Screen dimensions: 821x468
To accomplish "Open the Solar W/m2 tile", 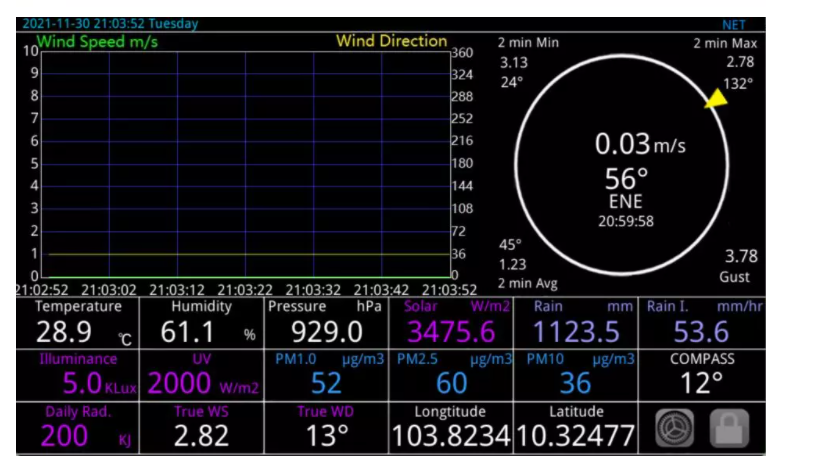I will tap(451, 322).
